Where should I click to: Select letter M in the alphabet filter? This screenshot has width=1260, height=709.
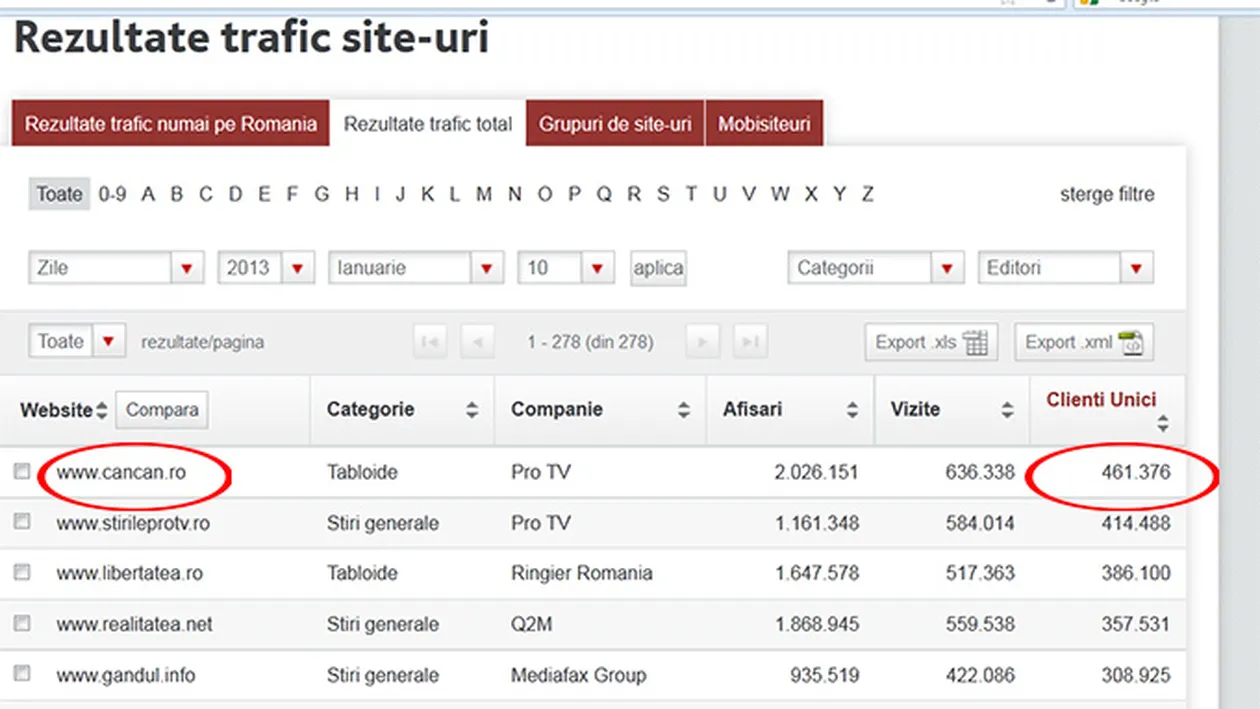[x=485, y=194]
